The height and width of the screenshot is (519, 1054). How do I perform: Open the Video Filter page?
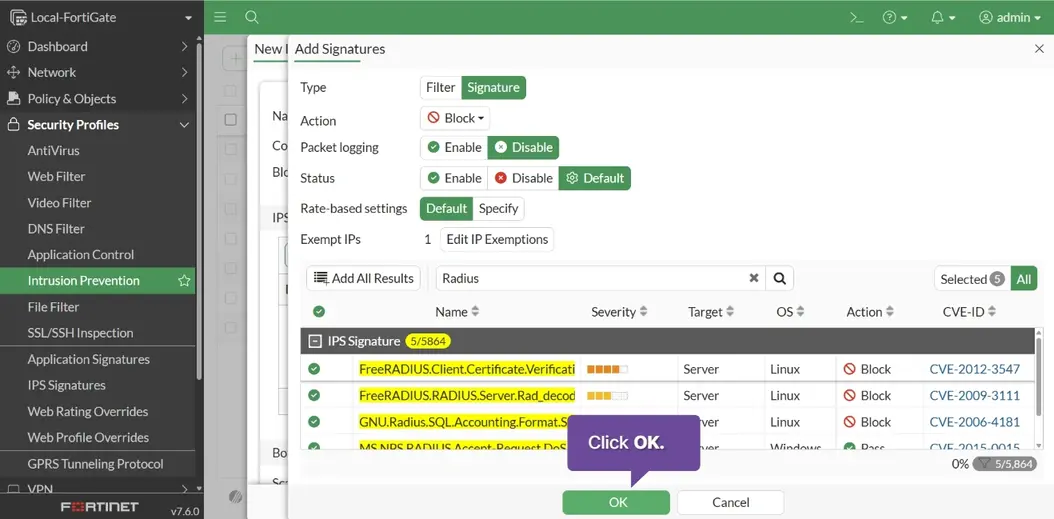59,203
